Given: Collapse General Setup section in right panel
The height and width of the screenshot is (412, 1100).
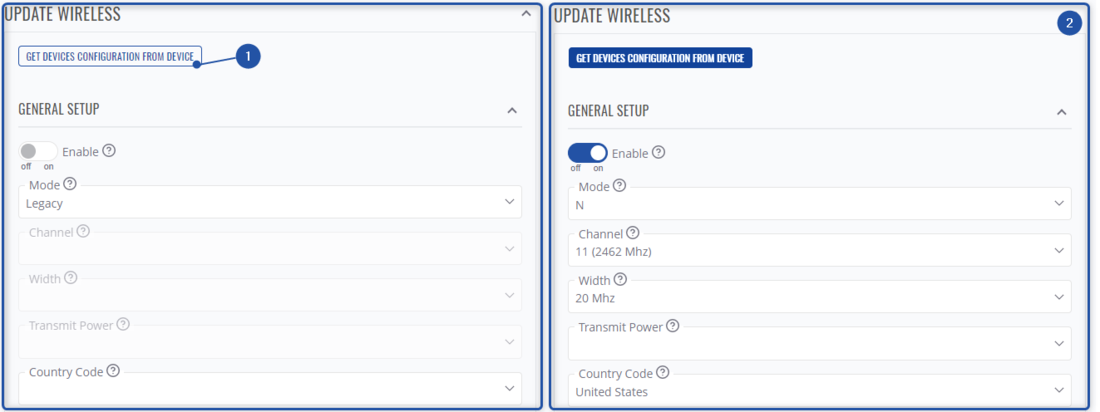Looking at the screenshot, I should tap(1061, 112).
